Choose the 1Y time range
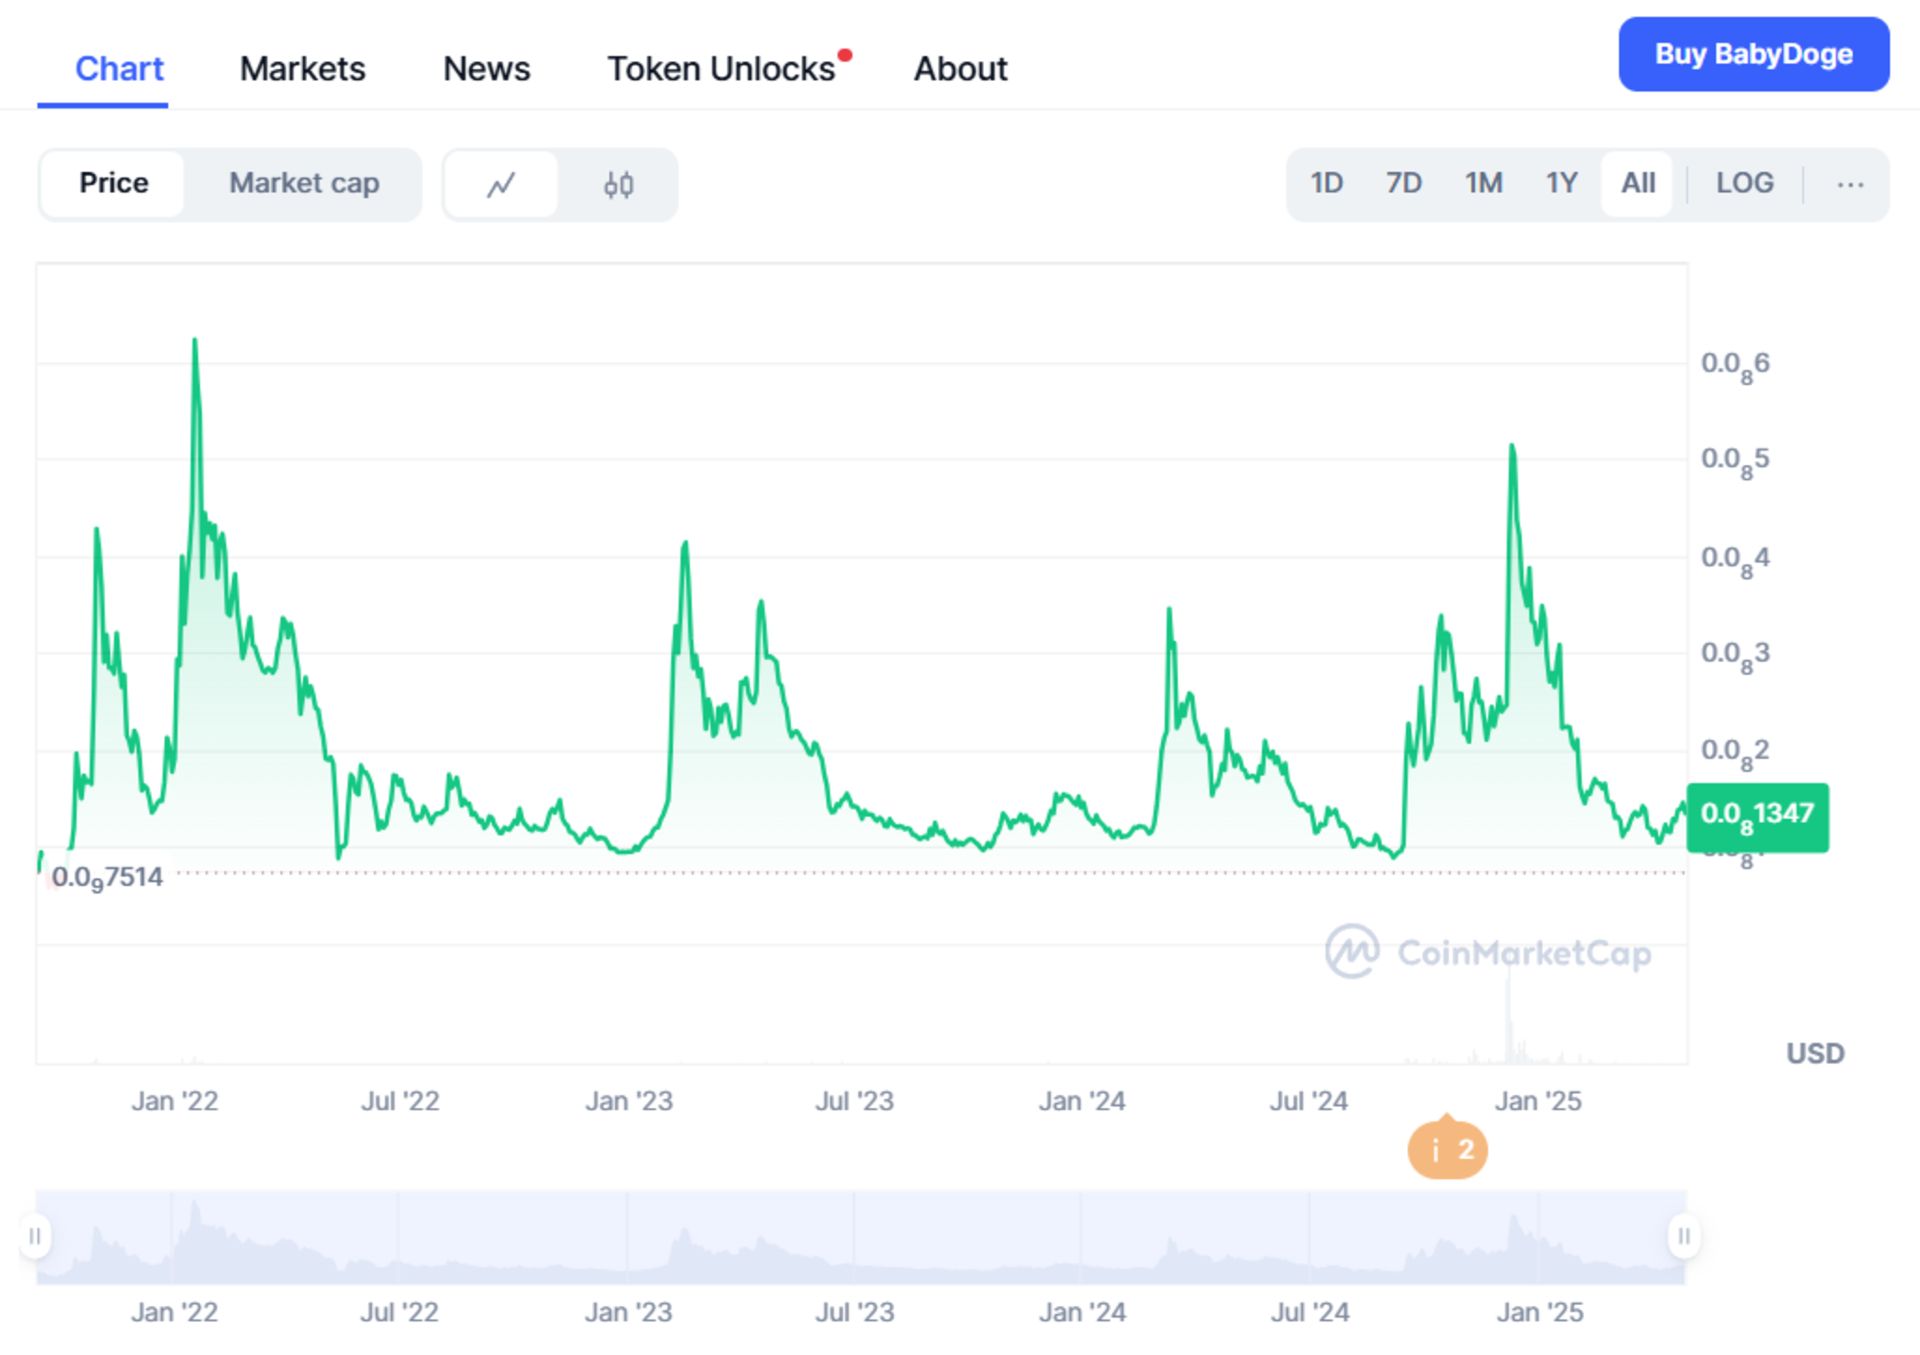Image resolution: width=1920 pixels, height=1355 pixels. [1561, 184]
